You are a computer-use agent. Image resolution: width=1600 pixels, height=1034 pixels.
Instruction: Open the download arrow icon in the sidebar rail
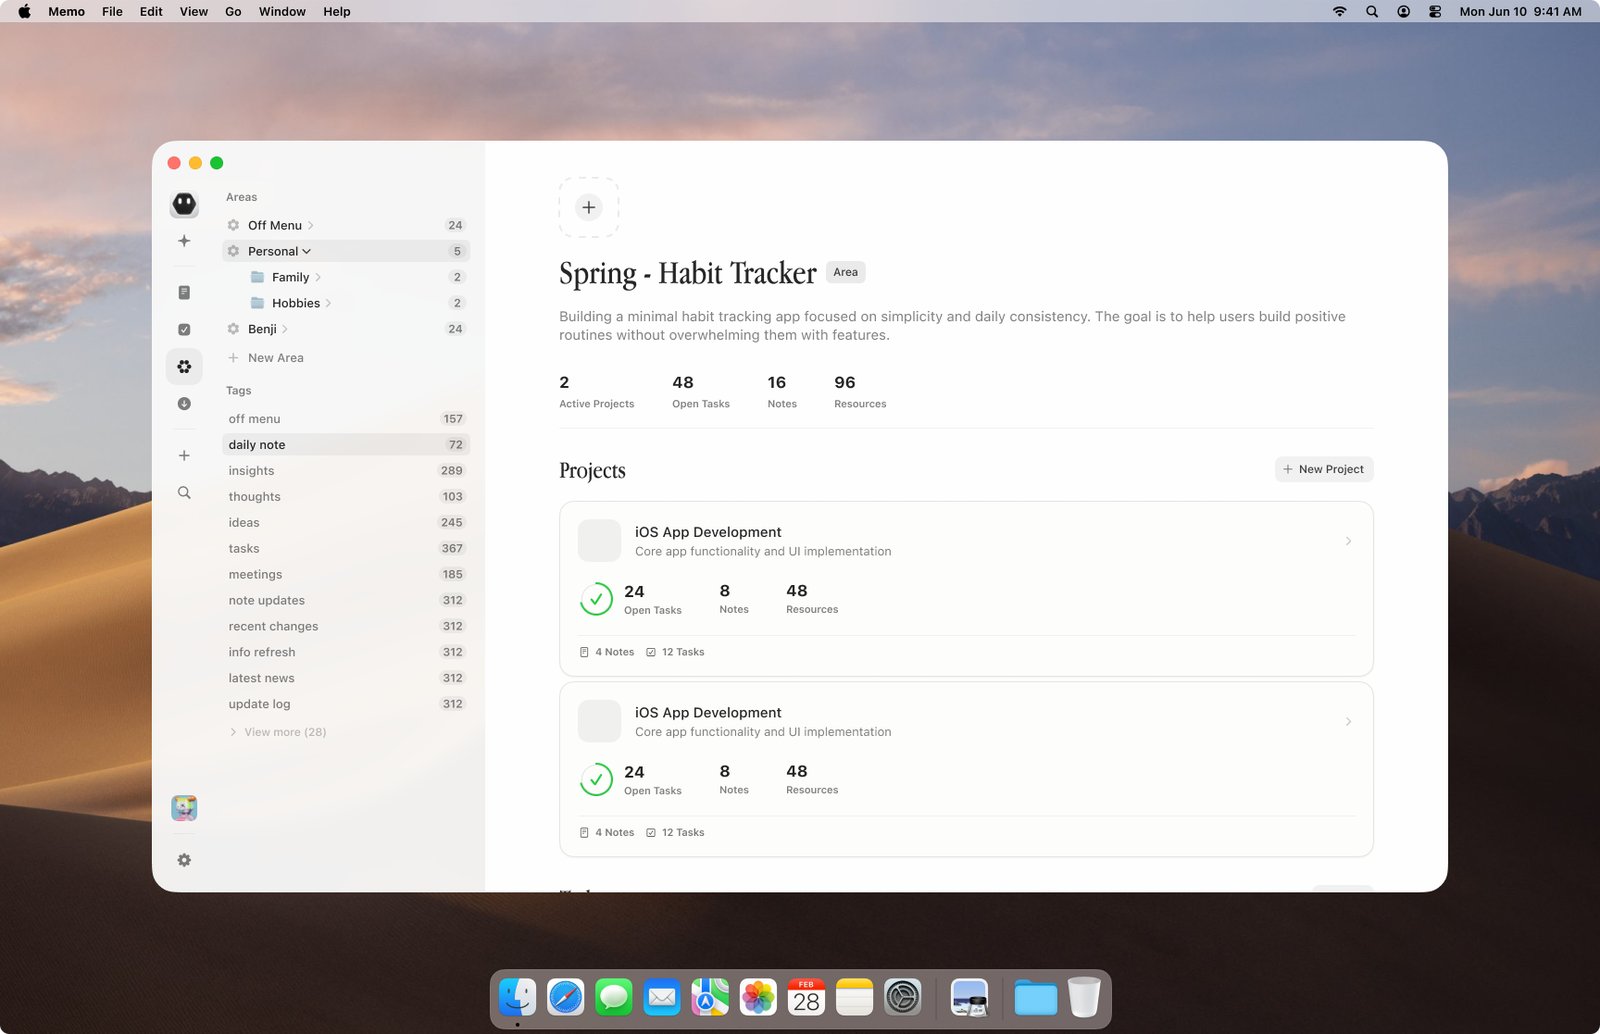(x=184, y=404)
